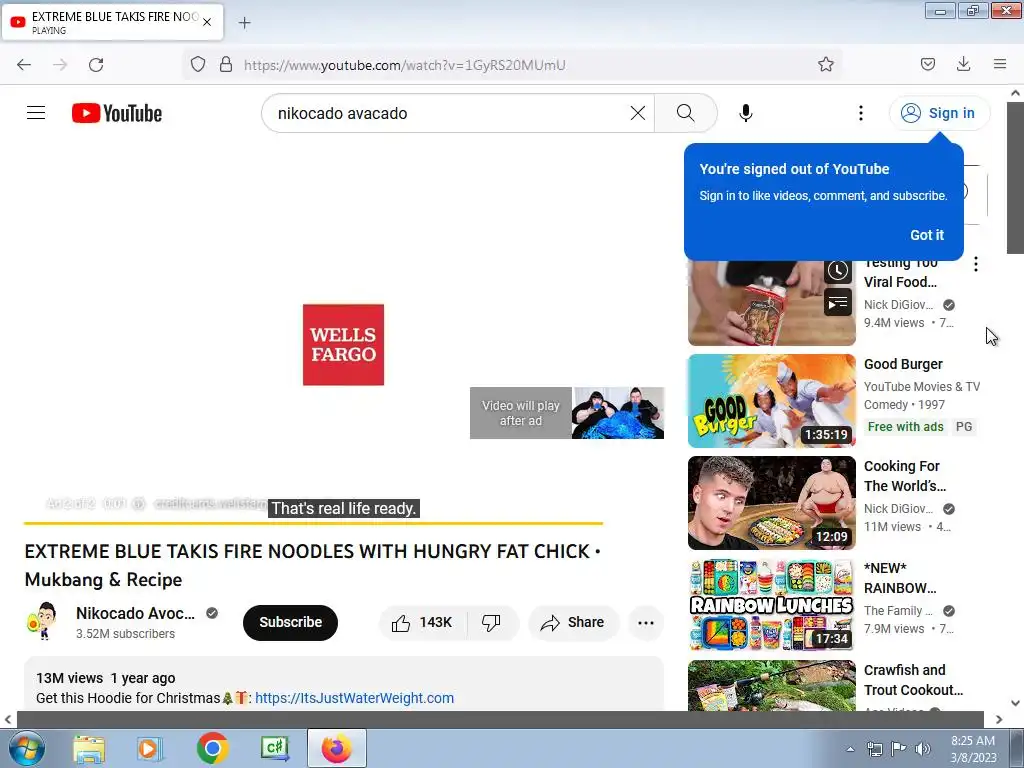Viewport: 1024px width, 768px height.
Task: Open a new browser tab
Action: click(x=244, y=23)
